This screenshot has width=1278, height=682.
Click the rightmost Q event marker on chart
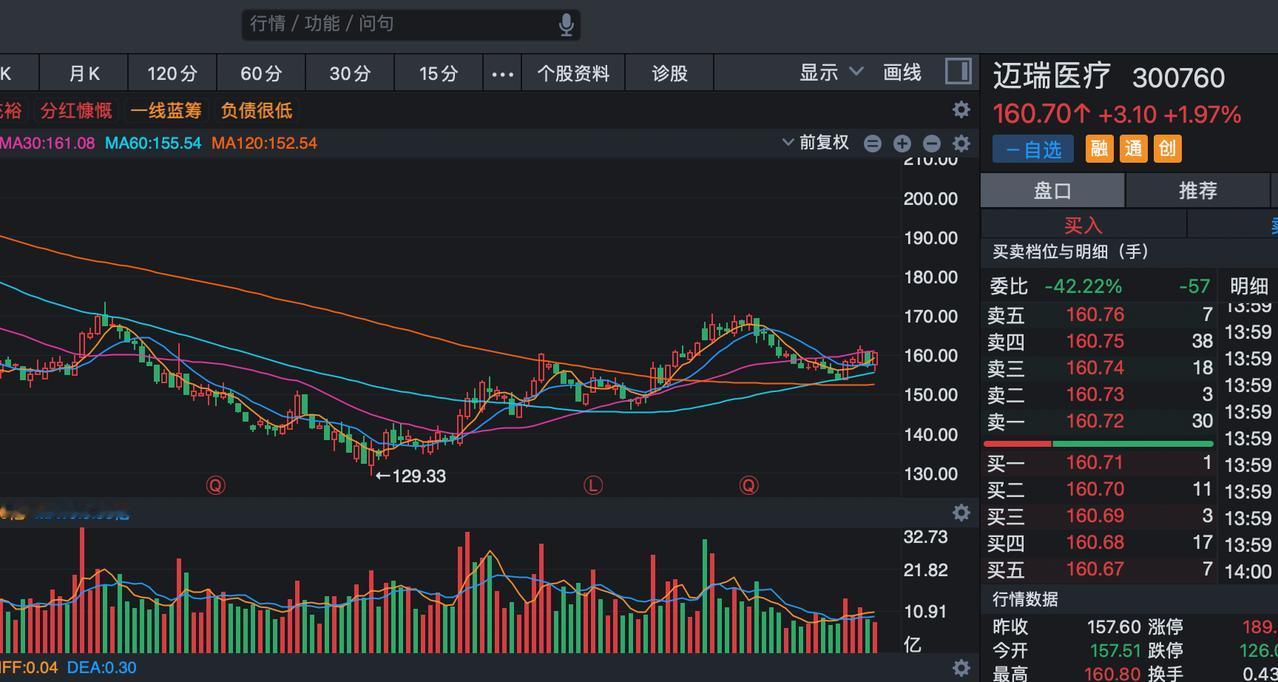pyautogui.click(x=749, y=485)
